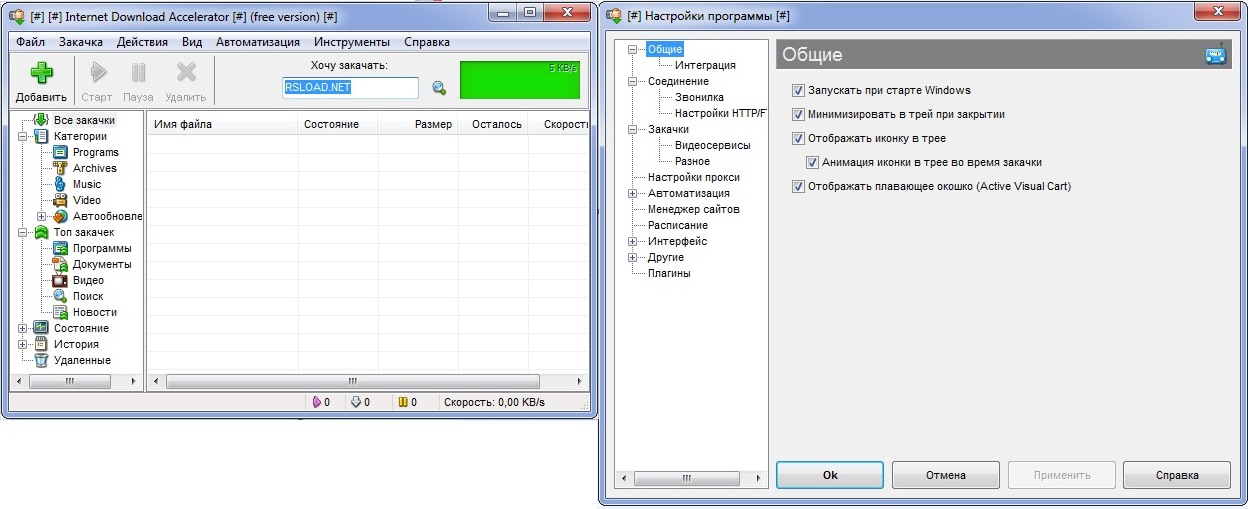Click the search magnifier icon next to URL field
Image resolution: width=1248 pixels, height=509 pixels.
click(438, 88)
